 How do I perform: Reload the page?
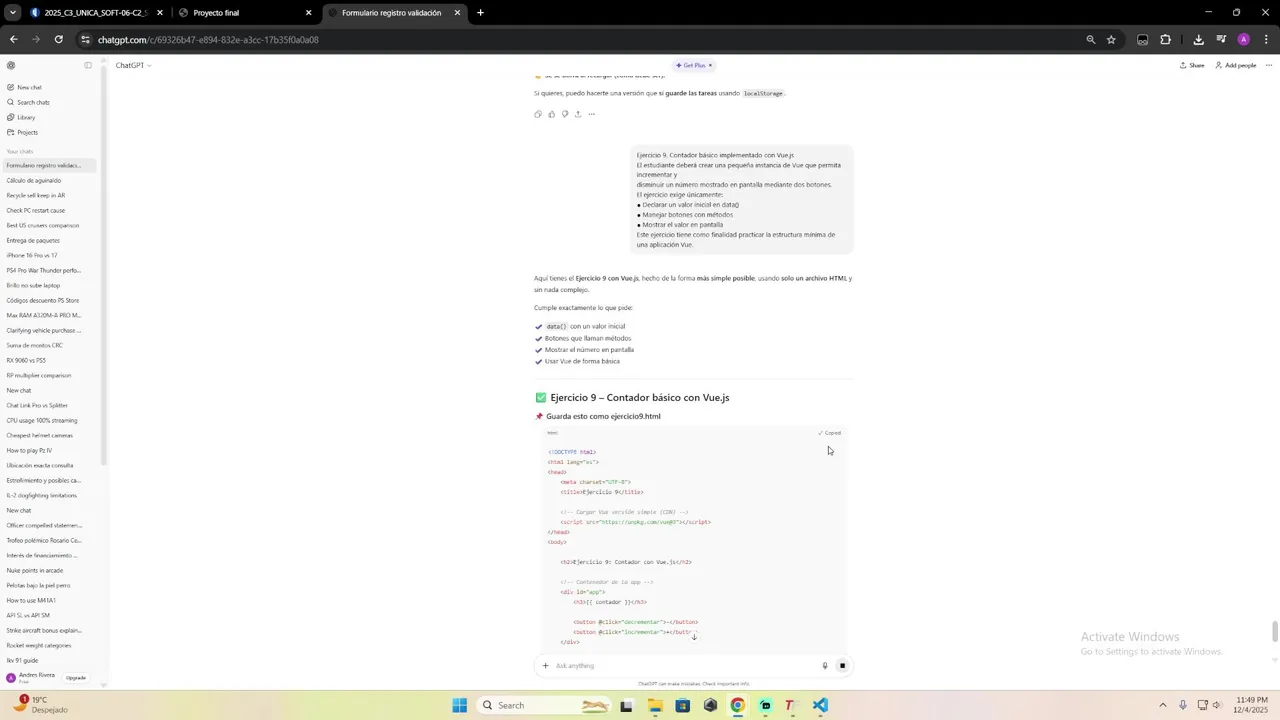coord(59,40)
